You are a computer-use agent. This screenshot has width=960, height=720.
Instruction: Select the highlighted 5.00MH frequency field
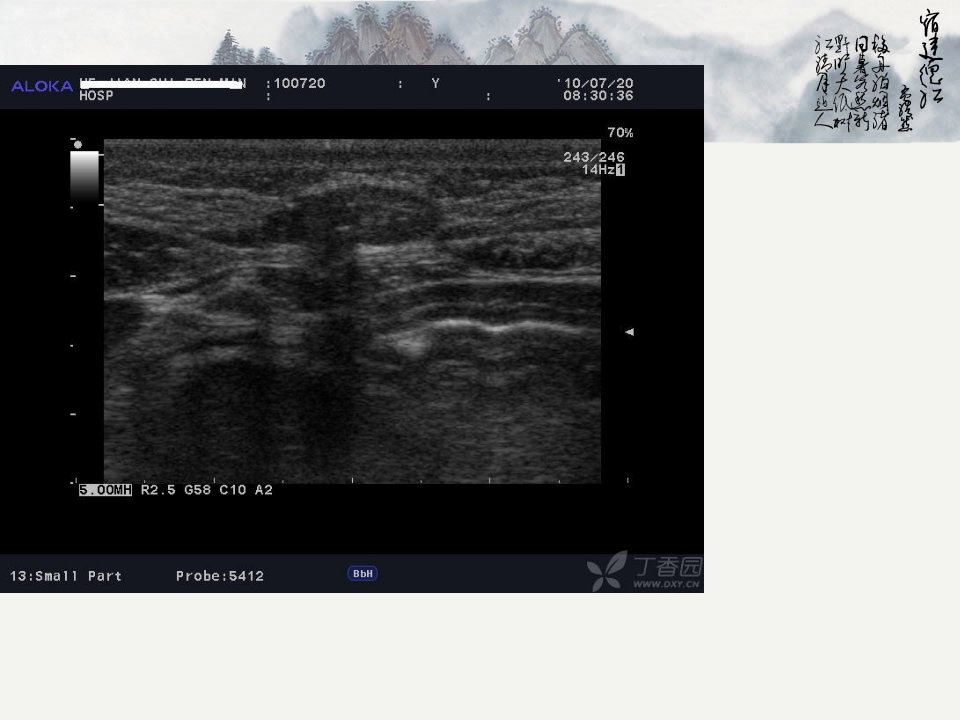coord(105,490)
